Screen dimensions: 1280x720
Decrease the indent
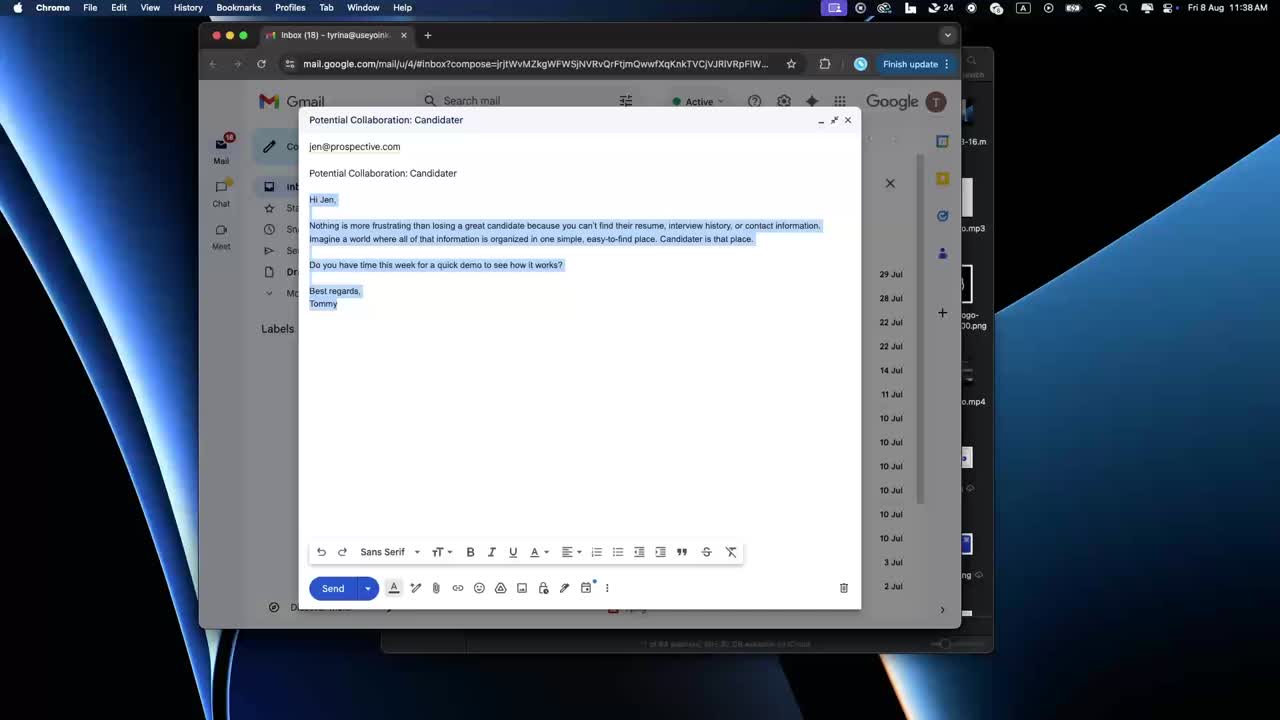pyautogui.click(x=639, y=552)
